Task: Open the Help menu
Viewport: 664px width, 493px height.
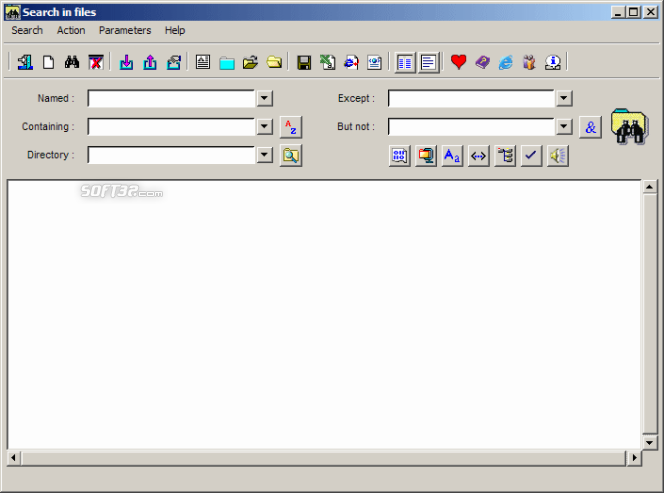Action: (x=175, y=31)
